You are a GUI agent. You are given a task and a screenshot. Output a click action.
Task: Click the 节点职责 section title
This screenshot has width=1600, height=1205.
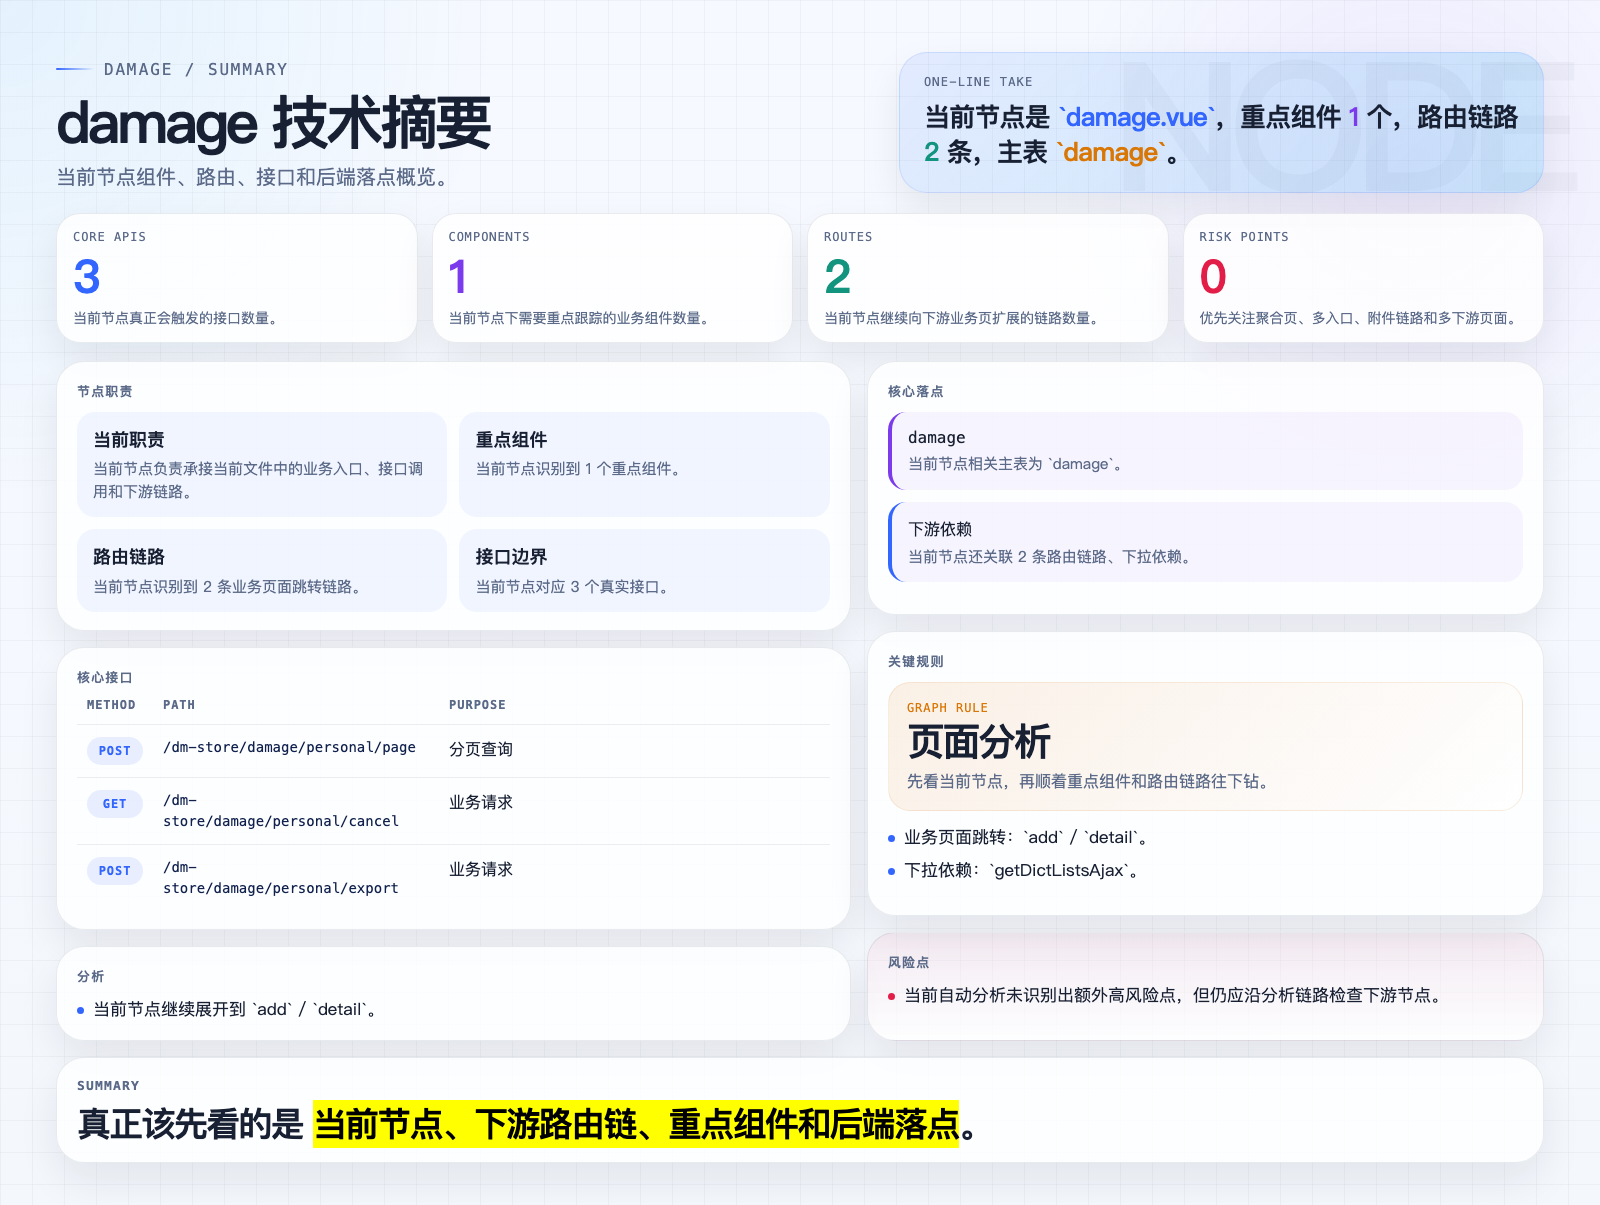(x=105, y=391)
